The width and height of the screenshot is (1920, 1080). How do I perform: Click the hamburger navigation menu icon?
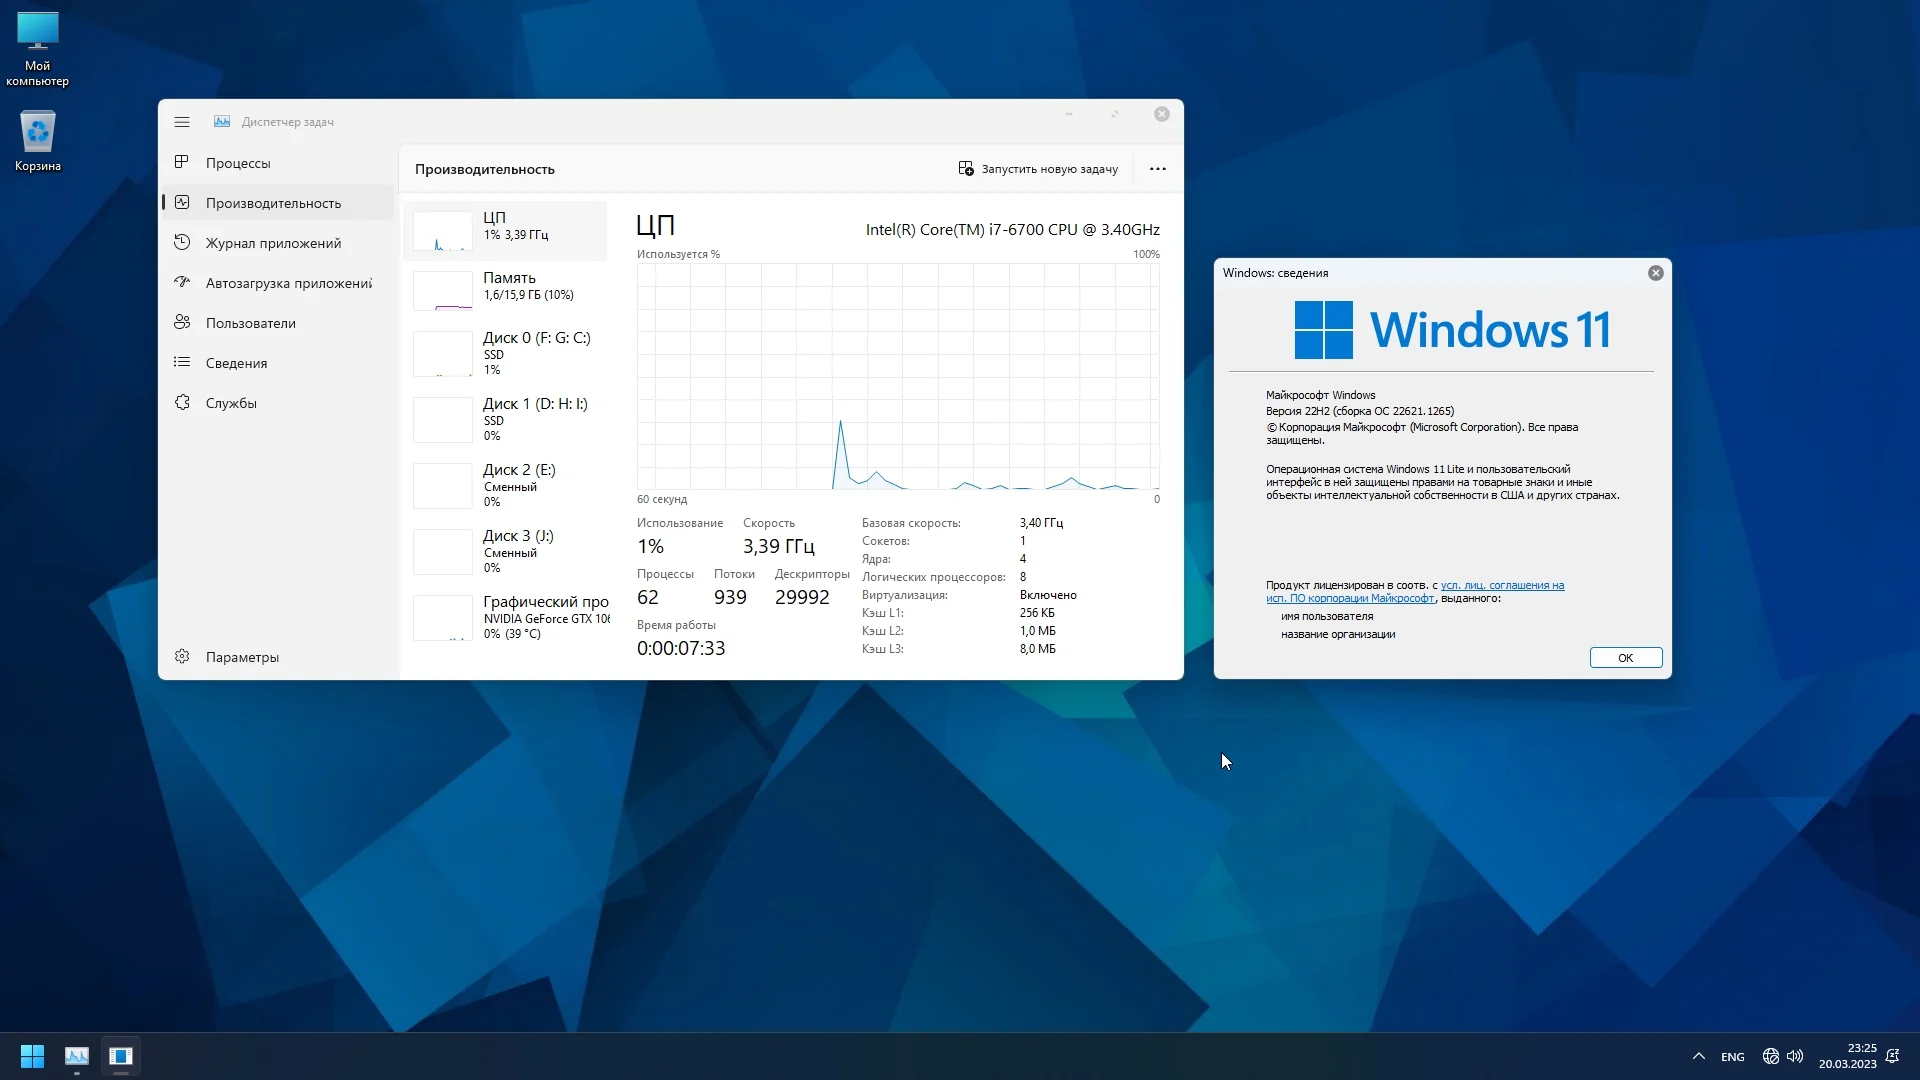point(182,122)
